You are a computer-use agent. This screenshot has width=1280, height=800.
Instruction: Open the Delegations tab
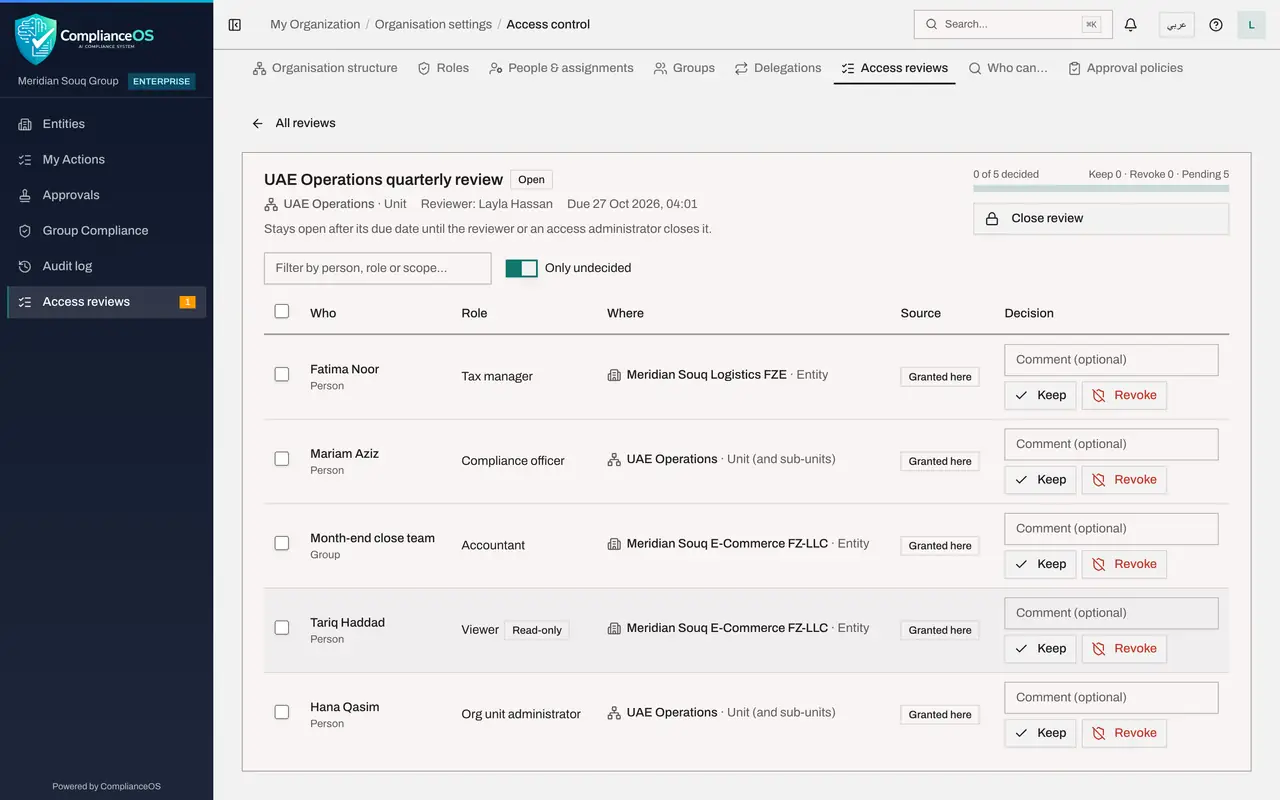[778, 68]
